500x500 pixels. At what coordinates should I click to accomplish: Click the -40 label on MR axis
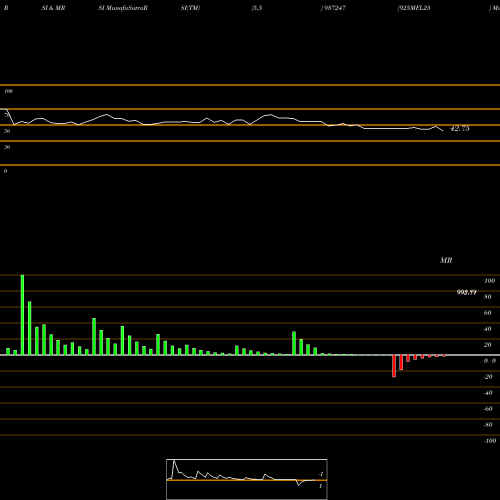click(x=488, y=393)
